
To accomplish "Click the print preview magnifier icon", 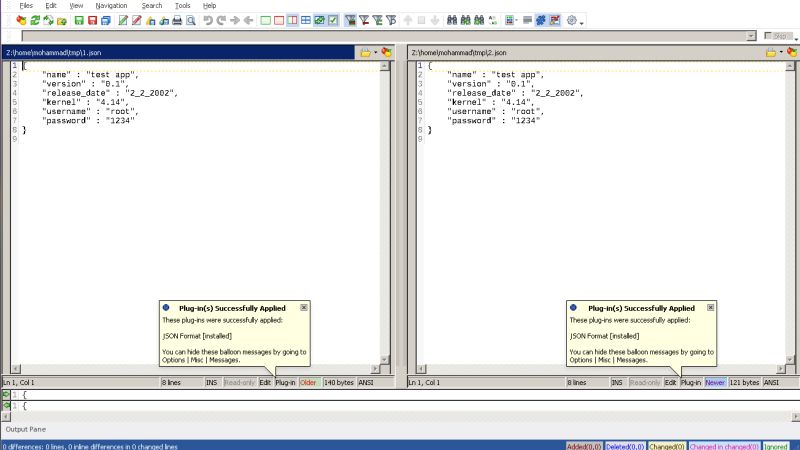I will [x=191, y=20].
